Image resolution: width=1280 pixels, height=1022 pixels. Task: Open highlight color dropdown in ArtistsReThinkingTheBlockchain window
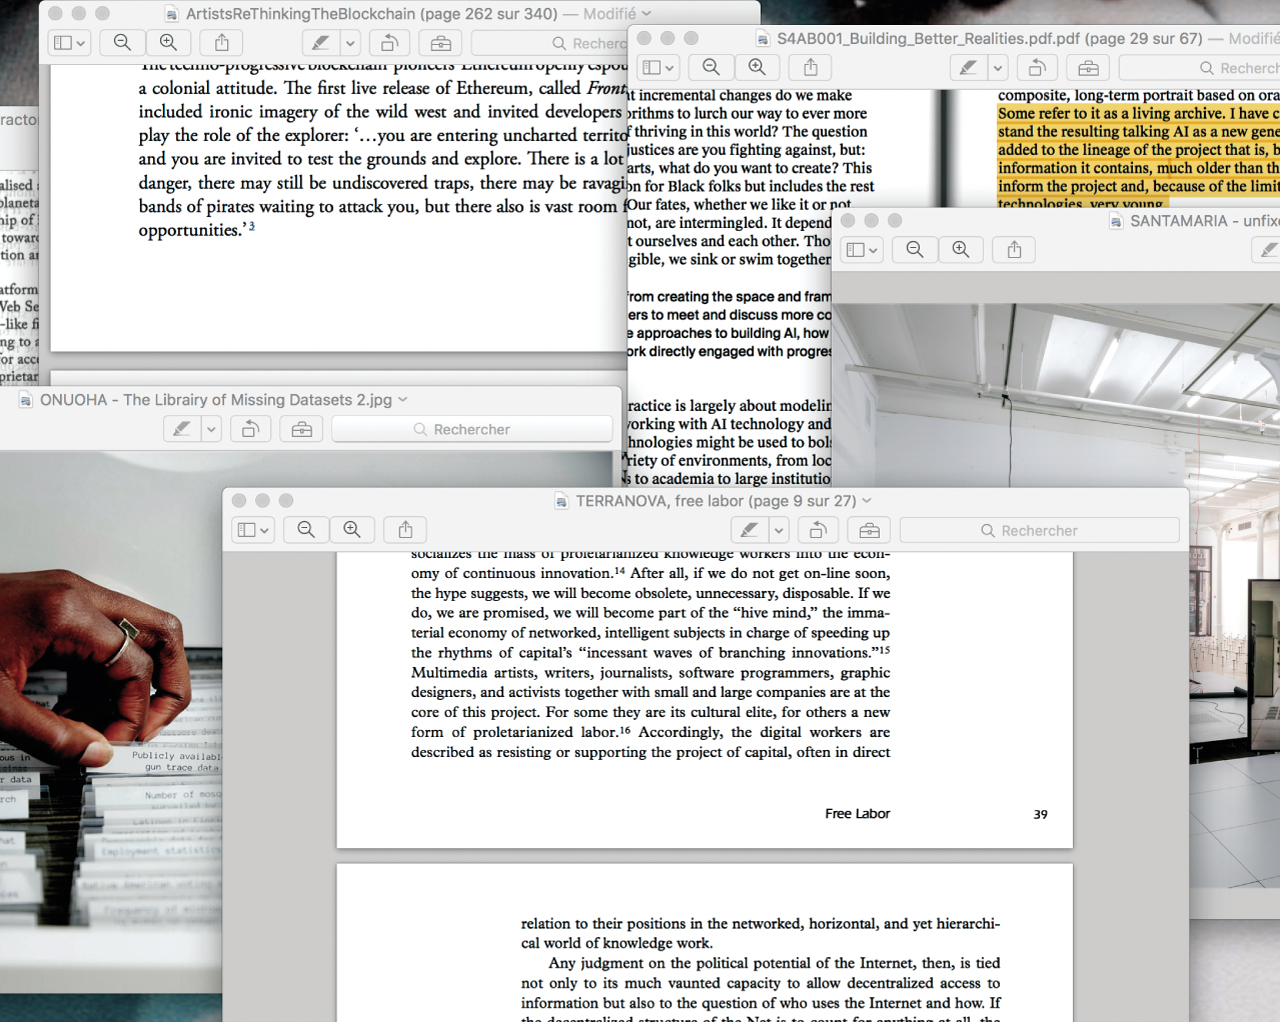350,43
